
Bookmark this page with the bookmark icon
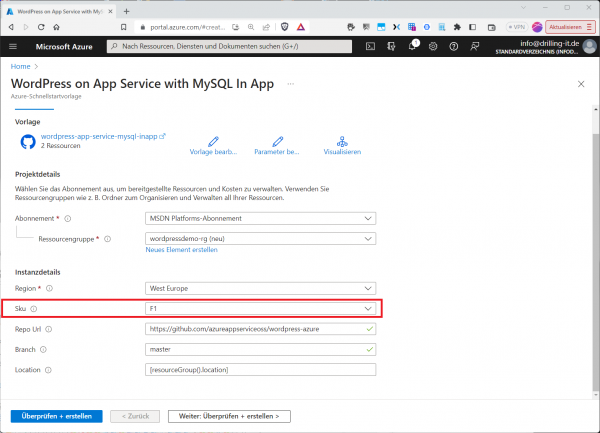tap(124, 27)
